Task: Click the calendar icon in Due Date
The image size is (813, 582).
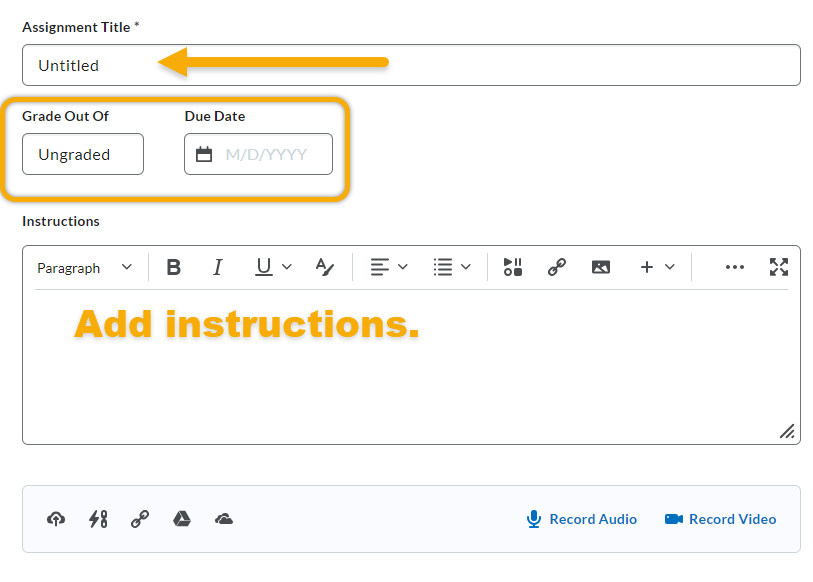Action: pyautogui.click(x=204, y=154)
